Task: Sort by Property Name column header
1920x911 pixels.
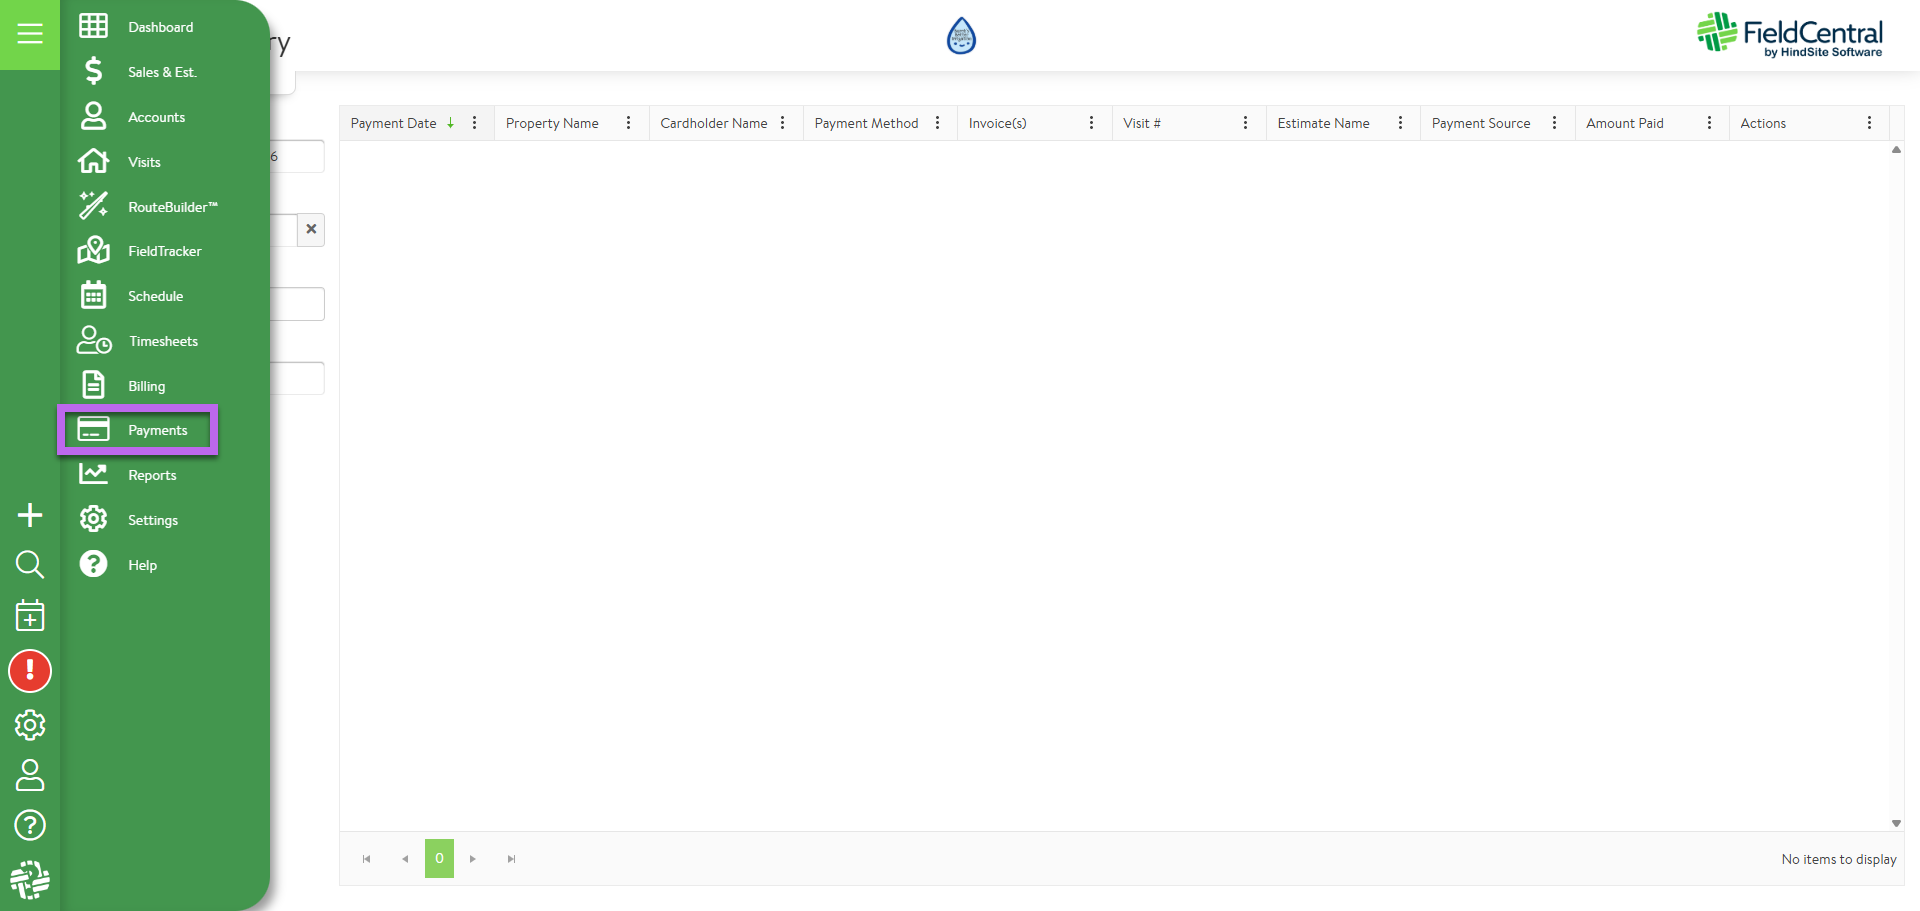Action: click(552, 123)
